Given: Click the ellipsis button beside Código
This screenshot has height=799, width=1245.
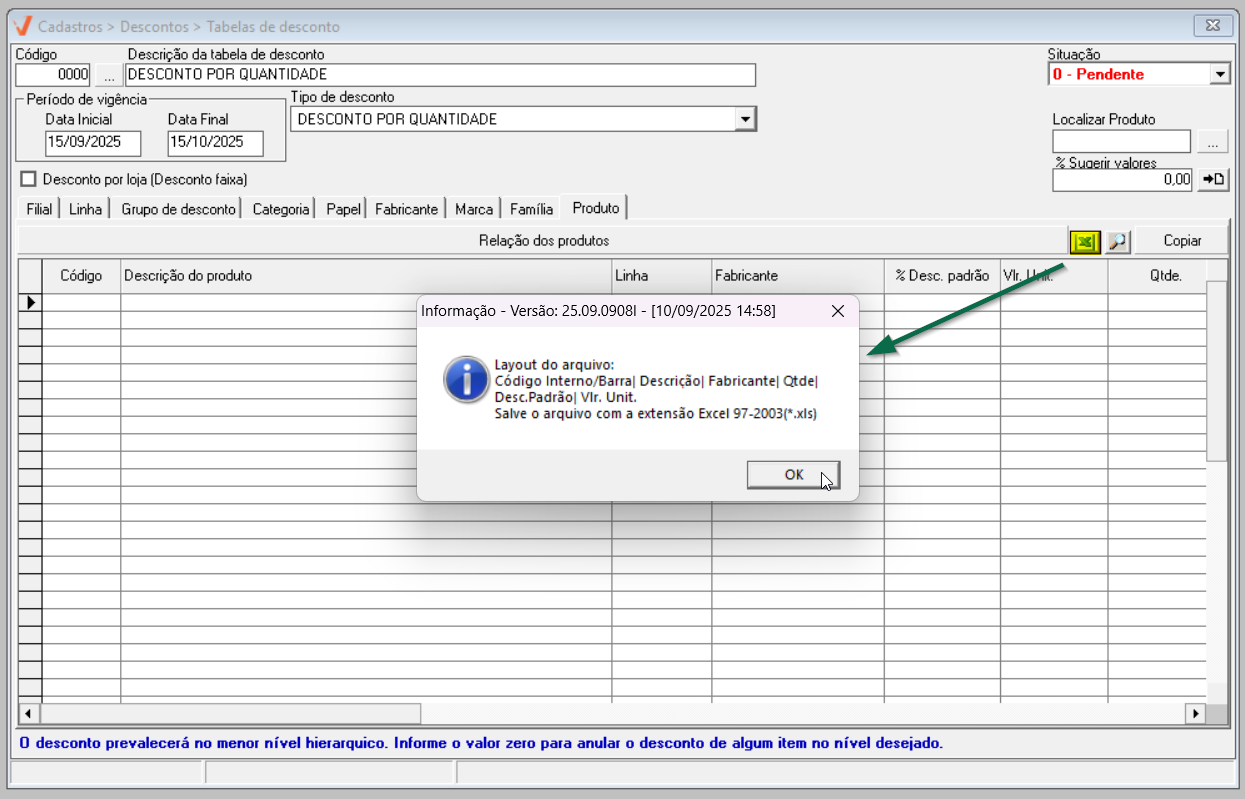Looking at the screenshot, I should (108, 75).
